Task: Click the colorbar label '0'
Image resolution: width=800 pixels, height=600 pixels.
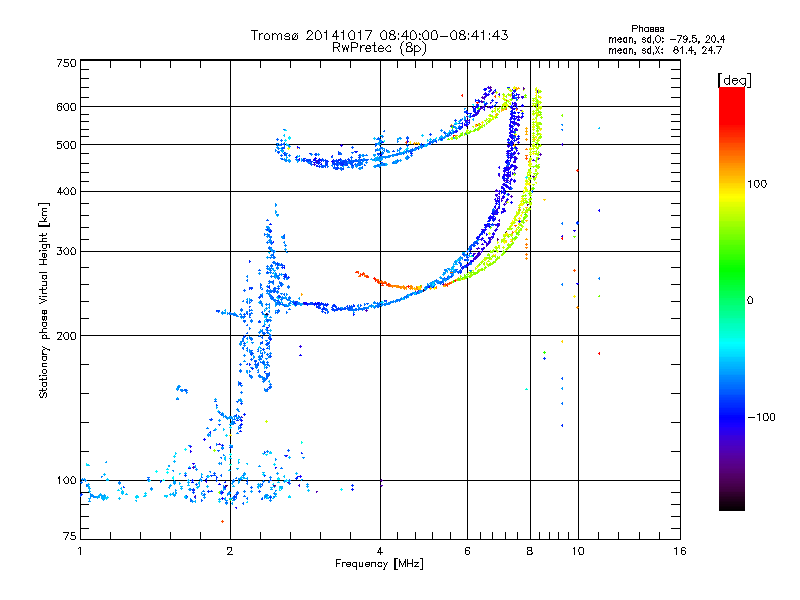Action: click(750, 301)
